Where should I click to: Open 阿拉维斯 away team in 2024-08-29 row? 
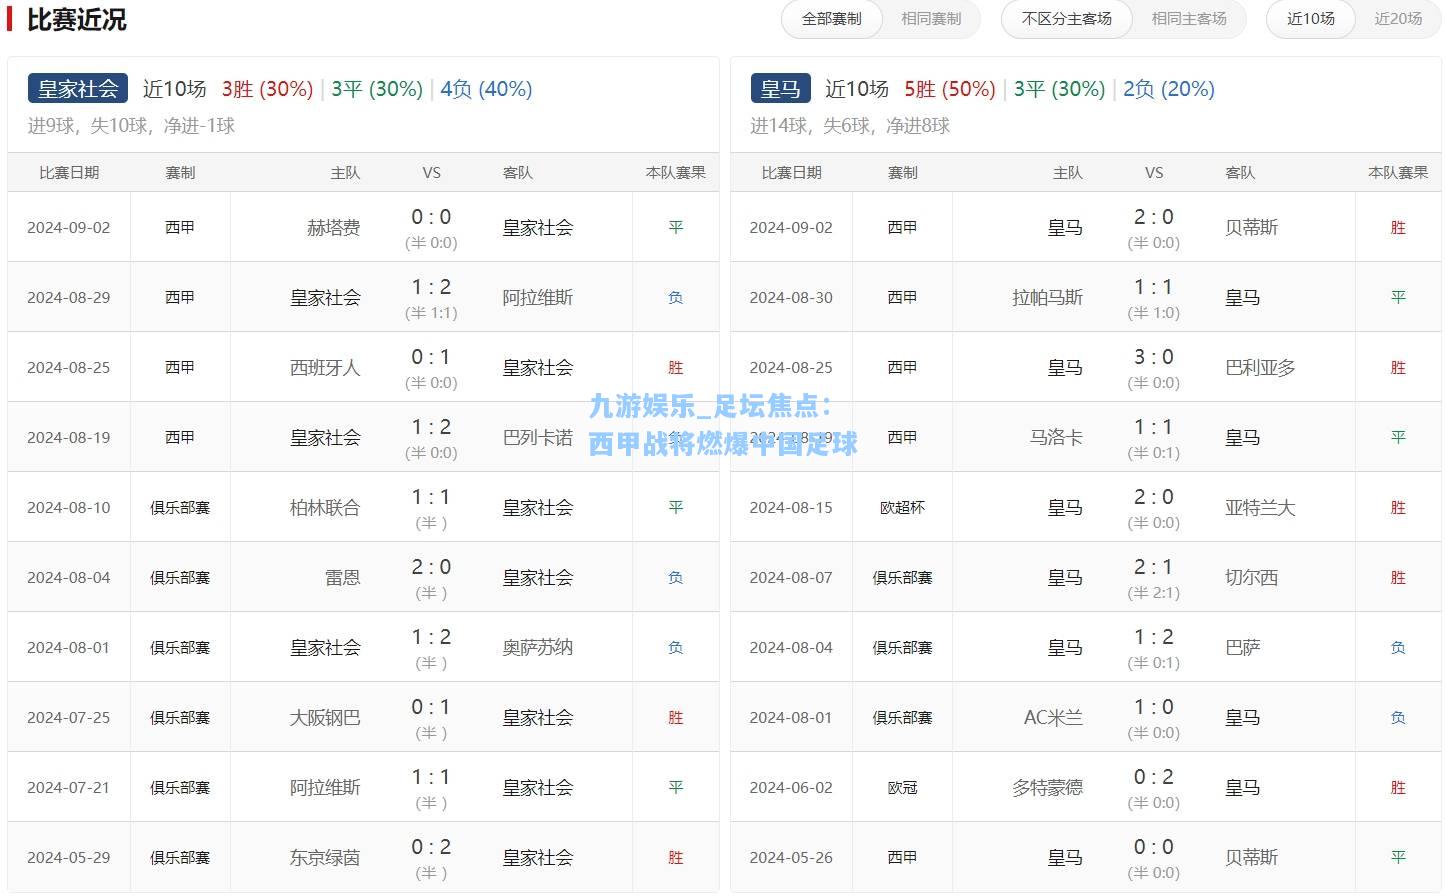point(537,298)
